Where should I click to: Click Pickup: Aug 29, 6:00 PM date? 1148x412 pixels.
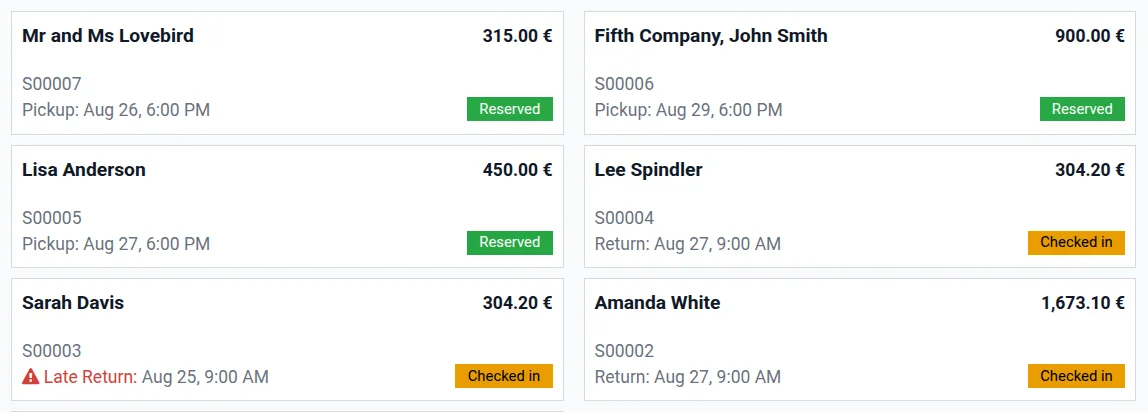click(x=688, y=109)
